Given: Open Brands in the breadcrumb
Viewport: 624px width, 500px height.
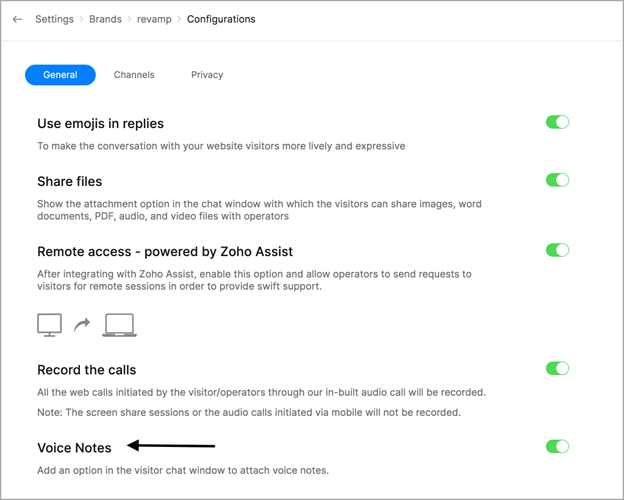Looking at the screenshot, I should coord(105,19).
